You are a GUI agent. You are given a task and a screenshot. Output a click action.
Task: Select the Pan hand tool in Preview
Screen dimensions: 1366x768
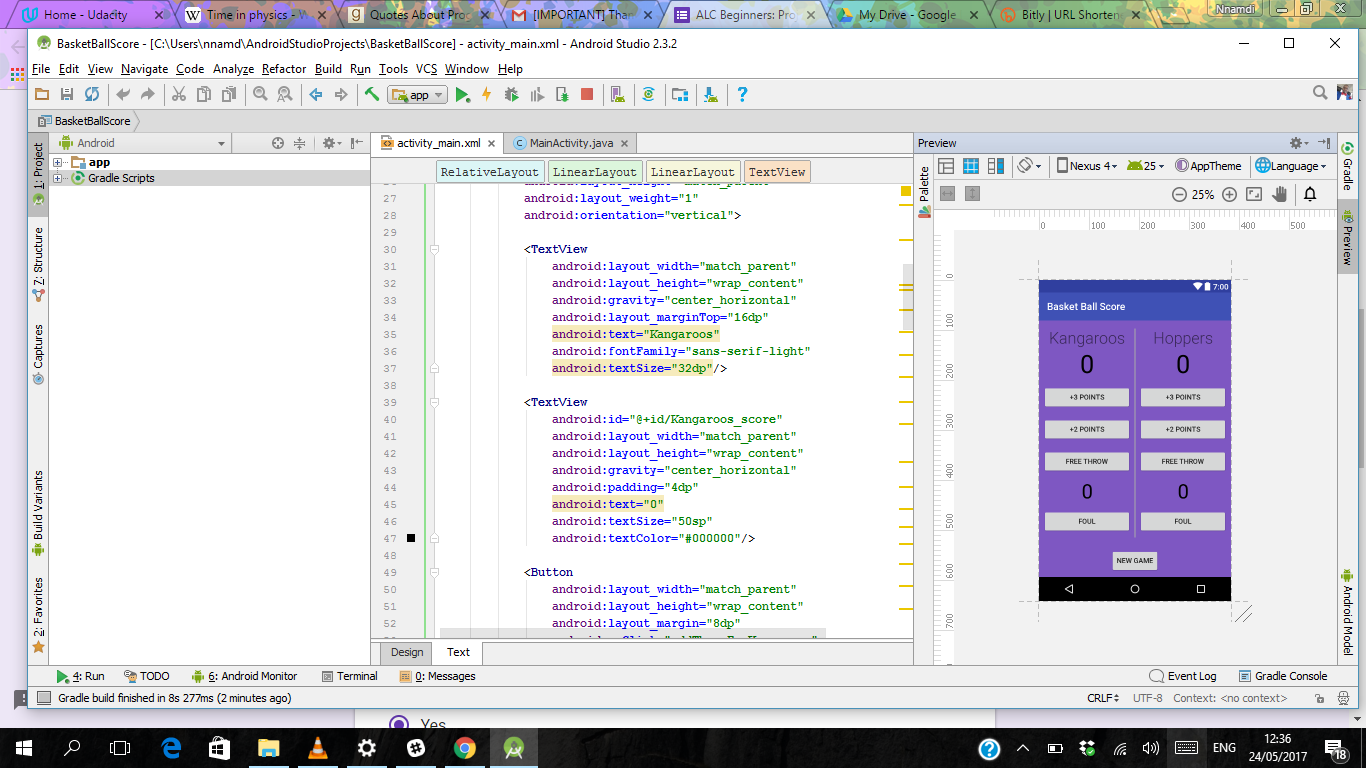point(1279,195)
